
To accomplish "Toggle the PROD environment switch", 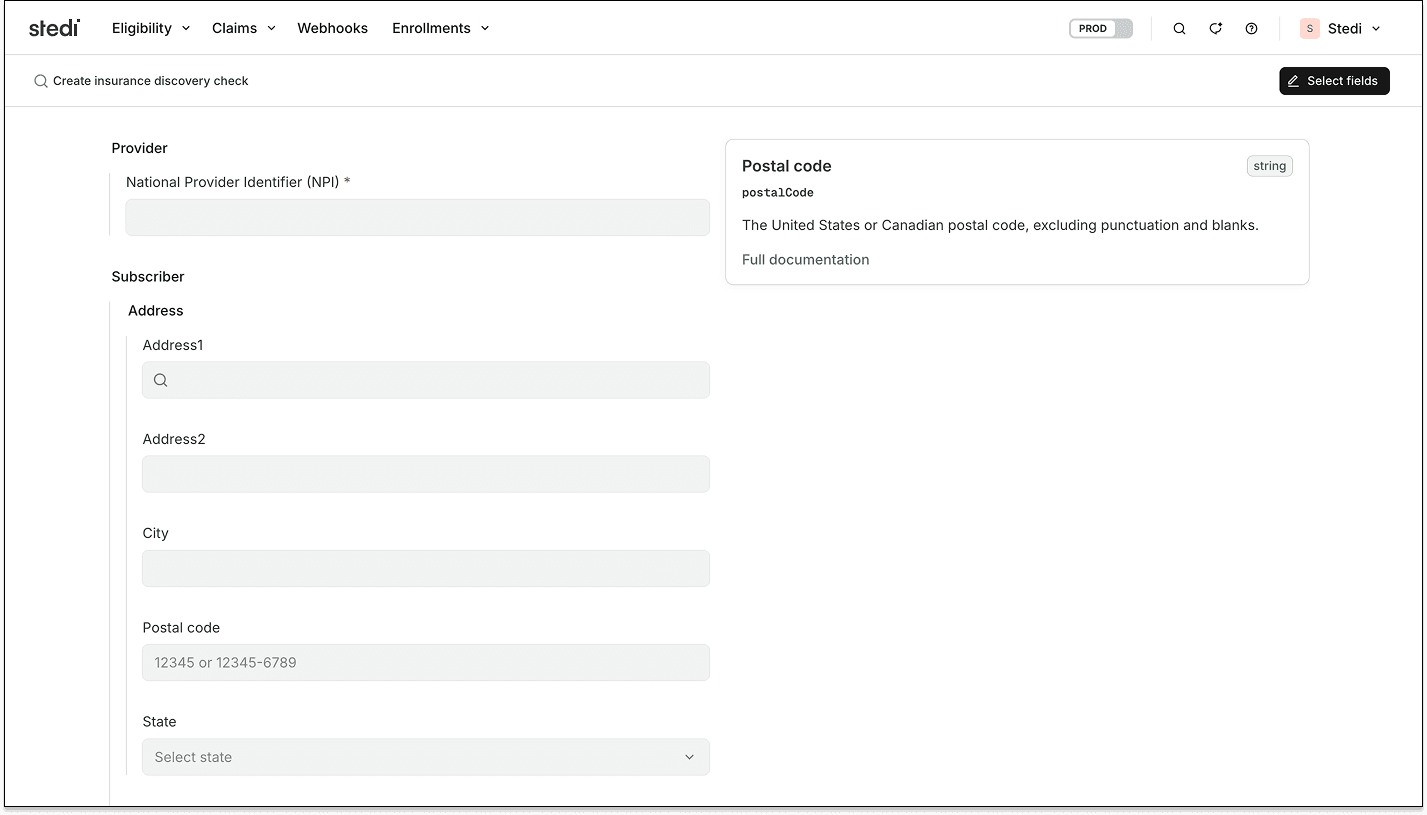I will click(1101, 29).
